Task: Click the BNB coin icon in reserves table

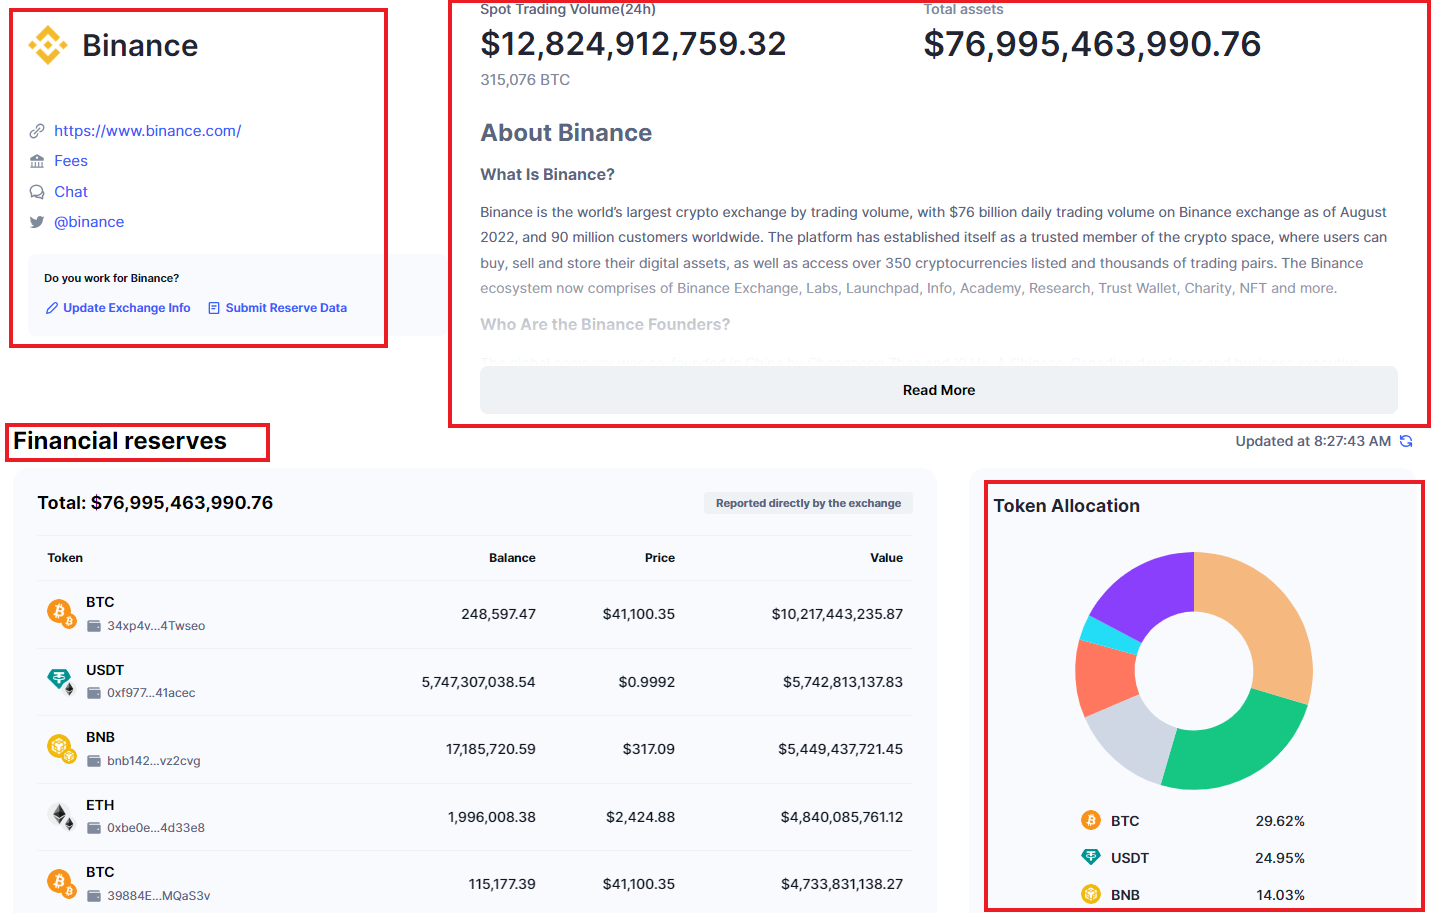Action: [x=61, y=748]
